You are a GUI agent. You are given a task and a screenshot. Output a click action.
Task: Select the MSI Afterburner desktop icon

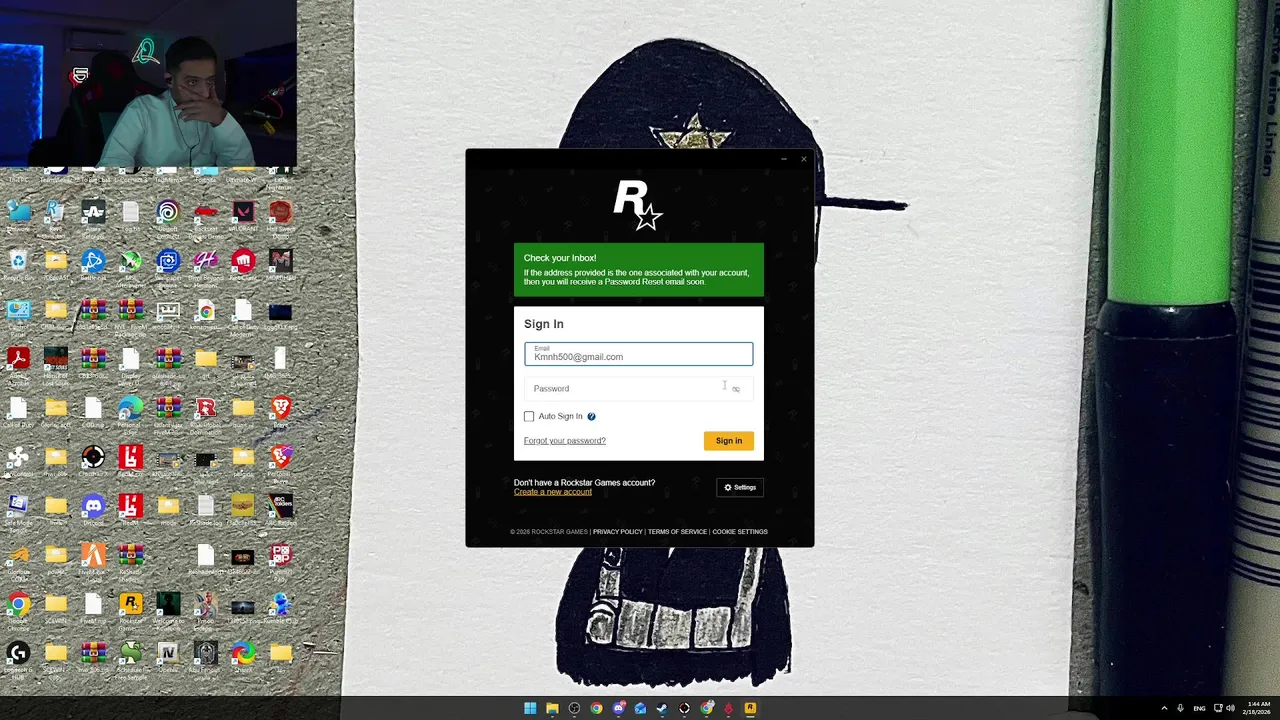[x=131, y=265]
